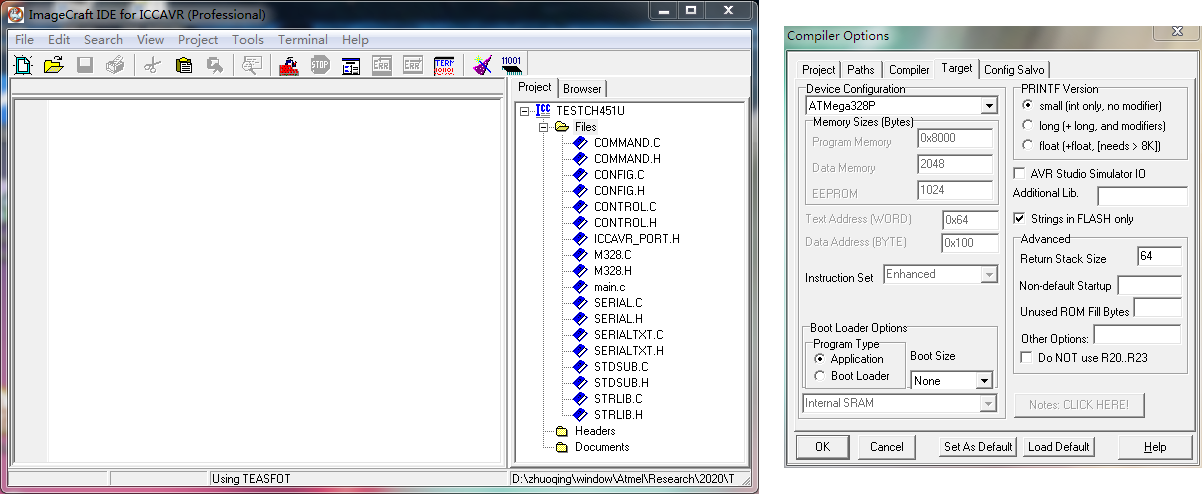Create a new file using the toolbar icon

[x=23, y=66]
